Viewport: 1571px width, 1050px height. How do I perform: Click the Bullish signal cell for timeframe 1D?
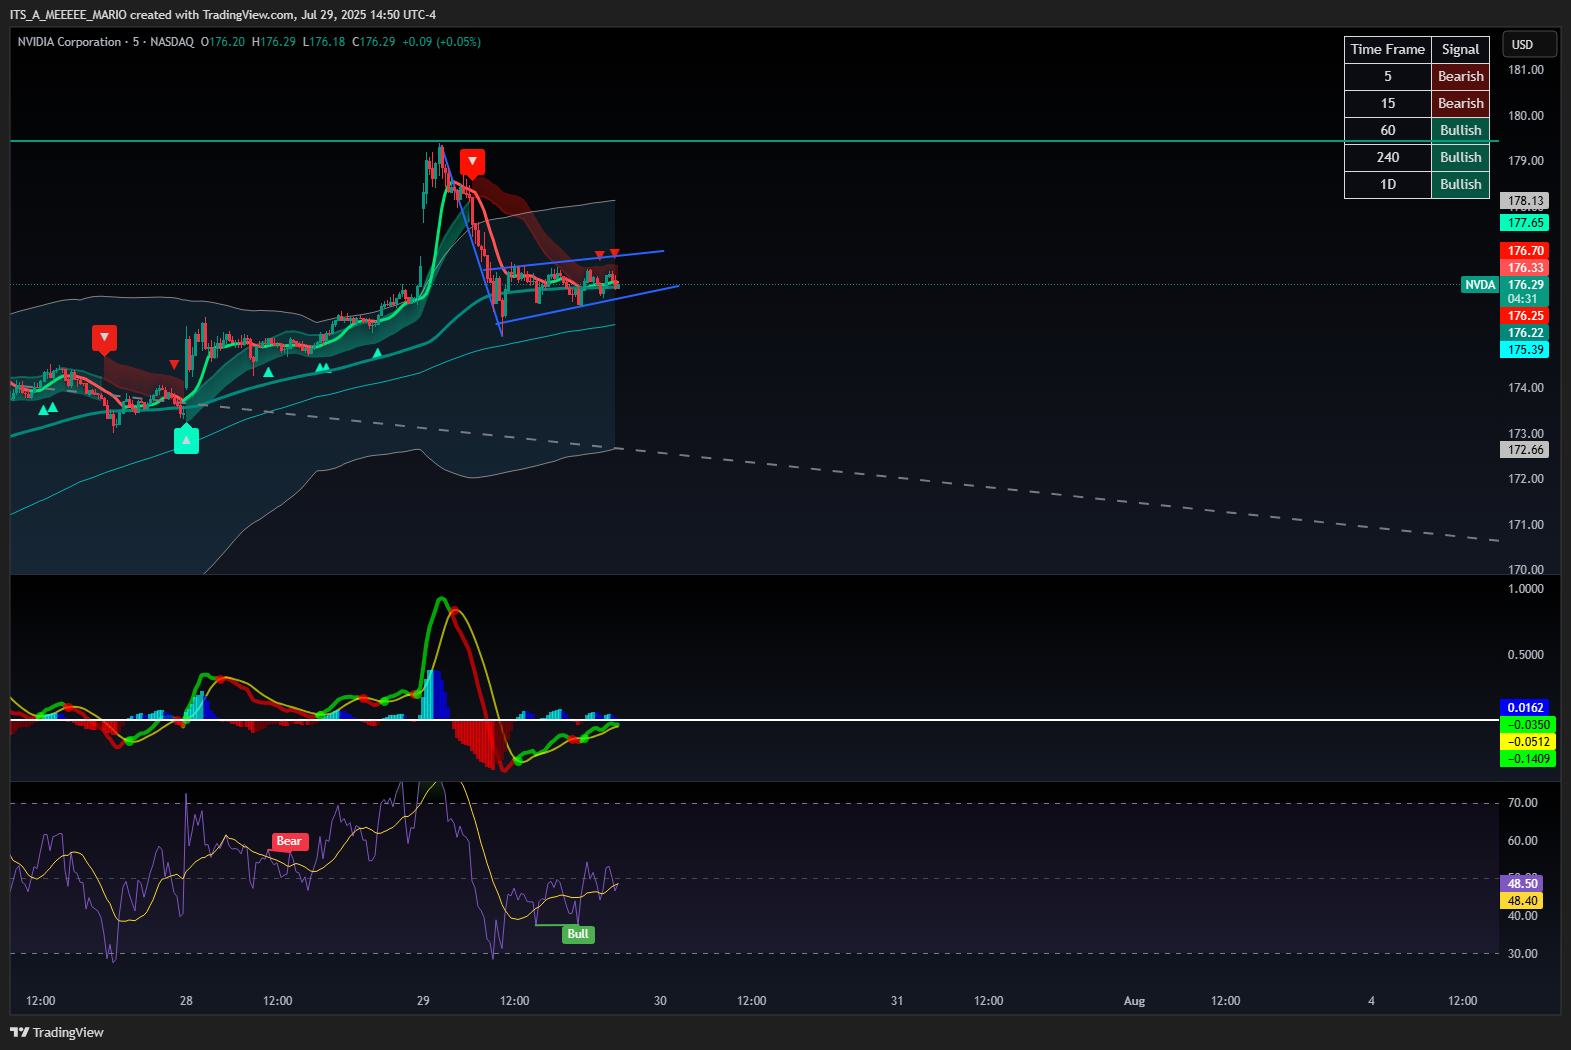(1460, 184)
